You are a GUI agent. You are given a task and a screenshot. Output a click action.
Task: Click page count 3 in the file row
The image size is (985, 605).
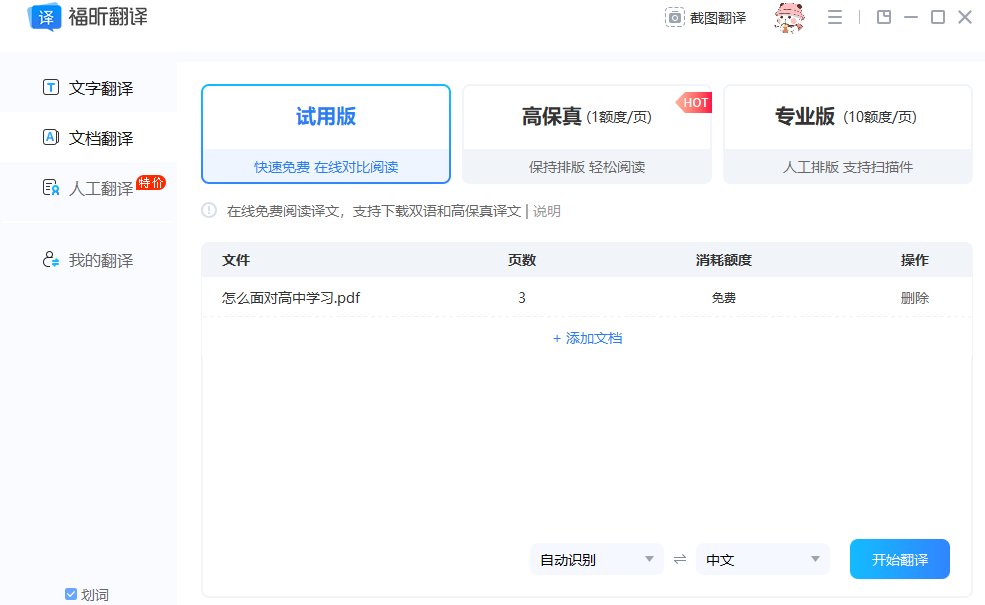522,298
